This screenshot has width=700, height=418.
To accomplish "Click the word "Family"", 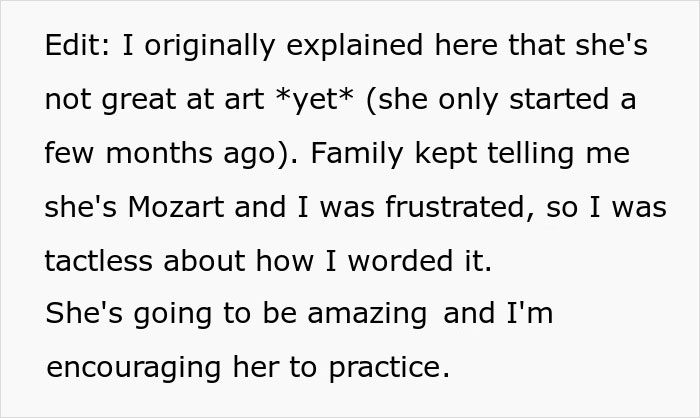I will point(357,155).
